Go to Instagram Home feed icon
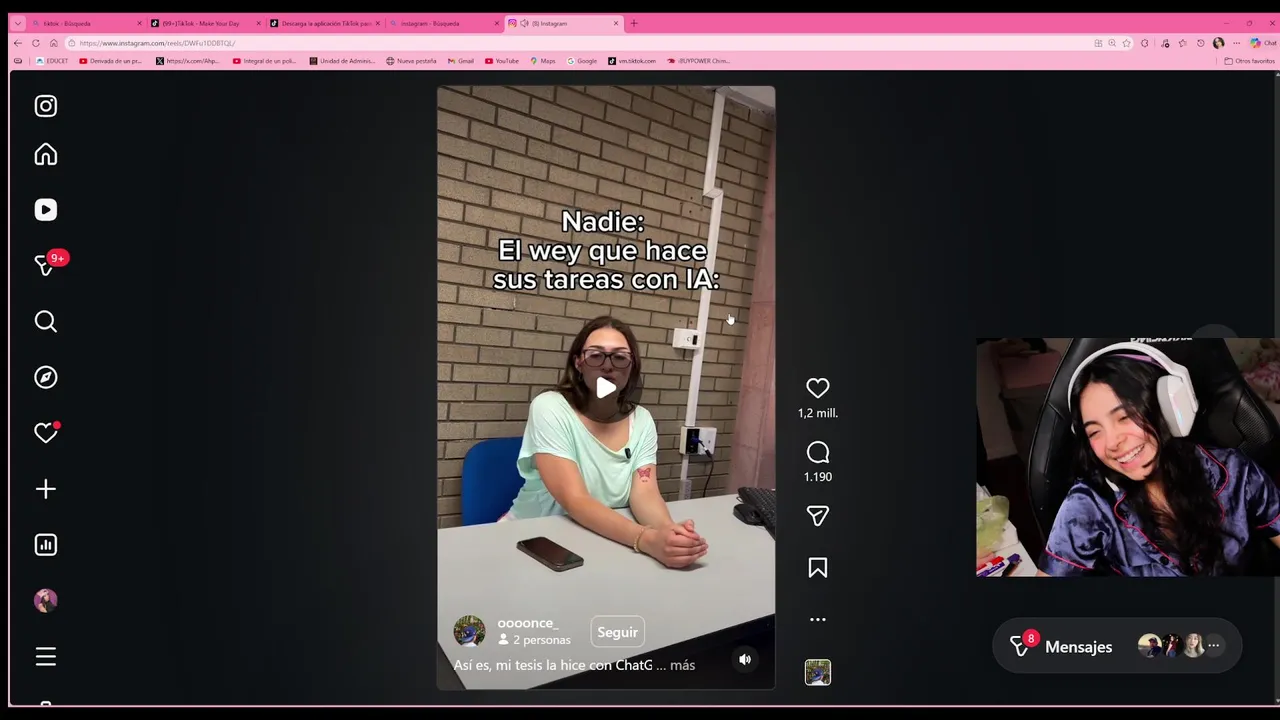 [46, 154]
